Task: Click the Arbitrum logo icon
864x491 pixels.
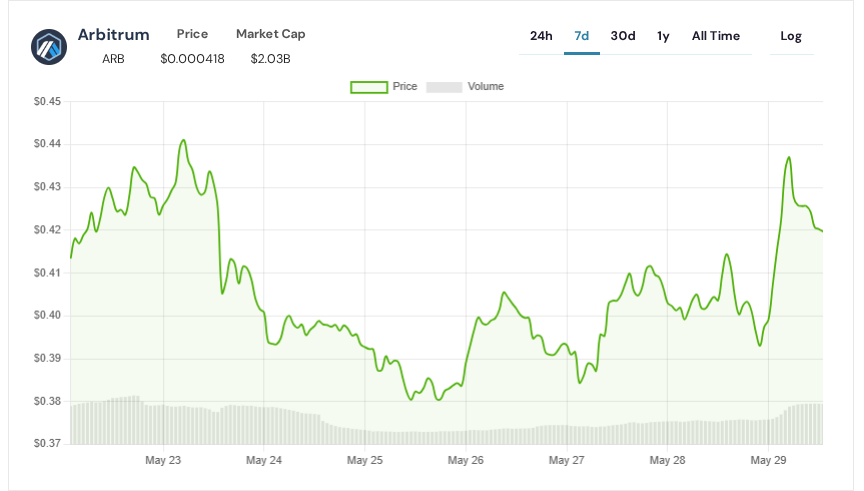Action: [49, 47]
